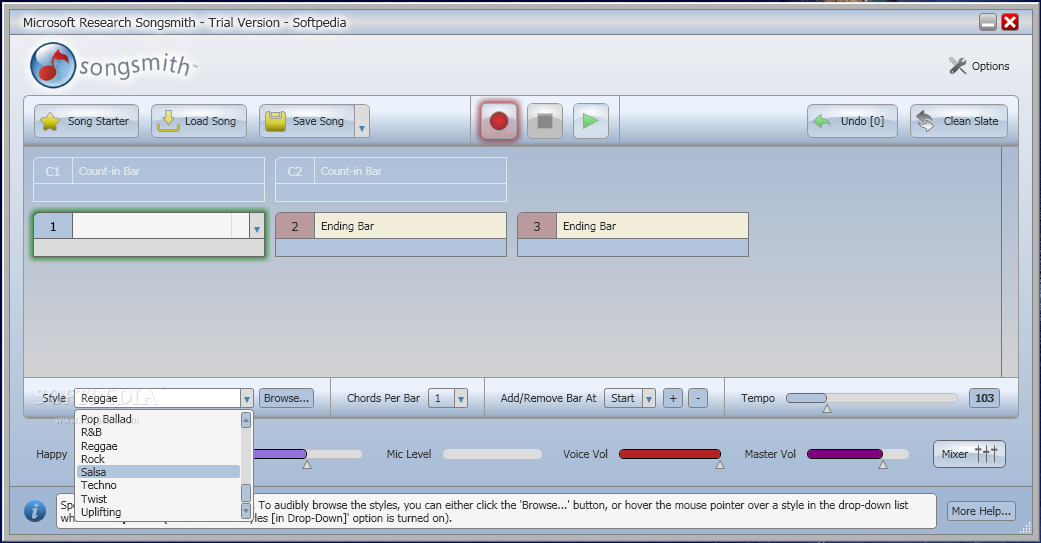Click the blue info icon
Screen dimensions: 1041x543
pos(35,510)
